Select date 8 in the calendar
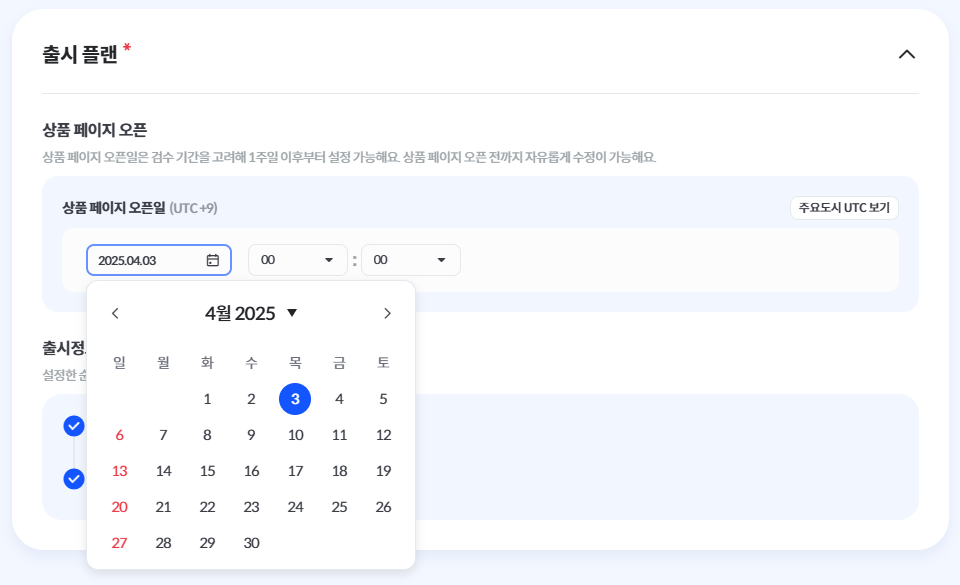The height and width of the screenshot is (585, 960). tap(208, 435)
